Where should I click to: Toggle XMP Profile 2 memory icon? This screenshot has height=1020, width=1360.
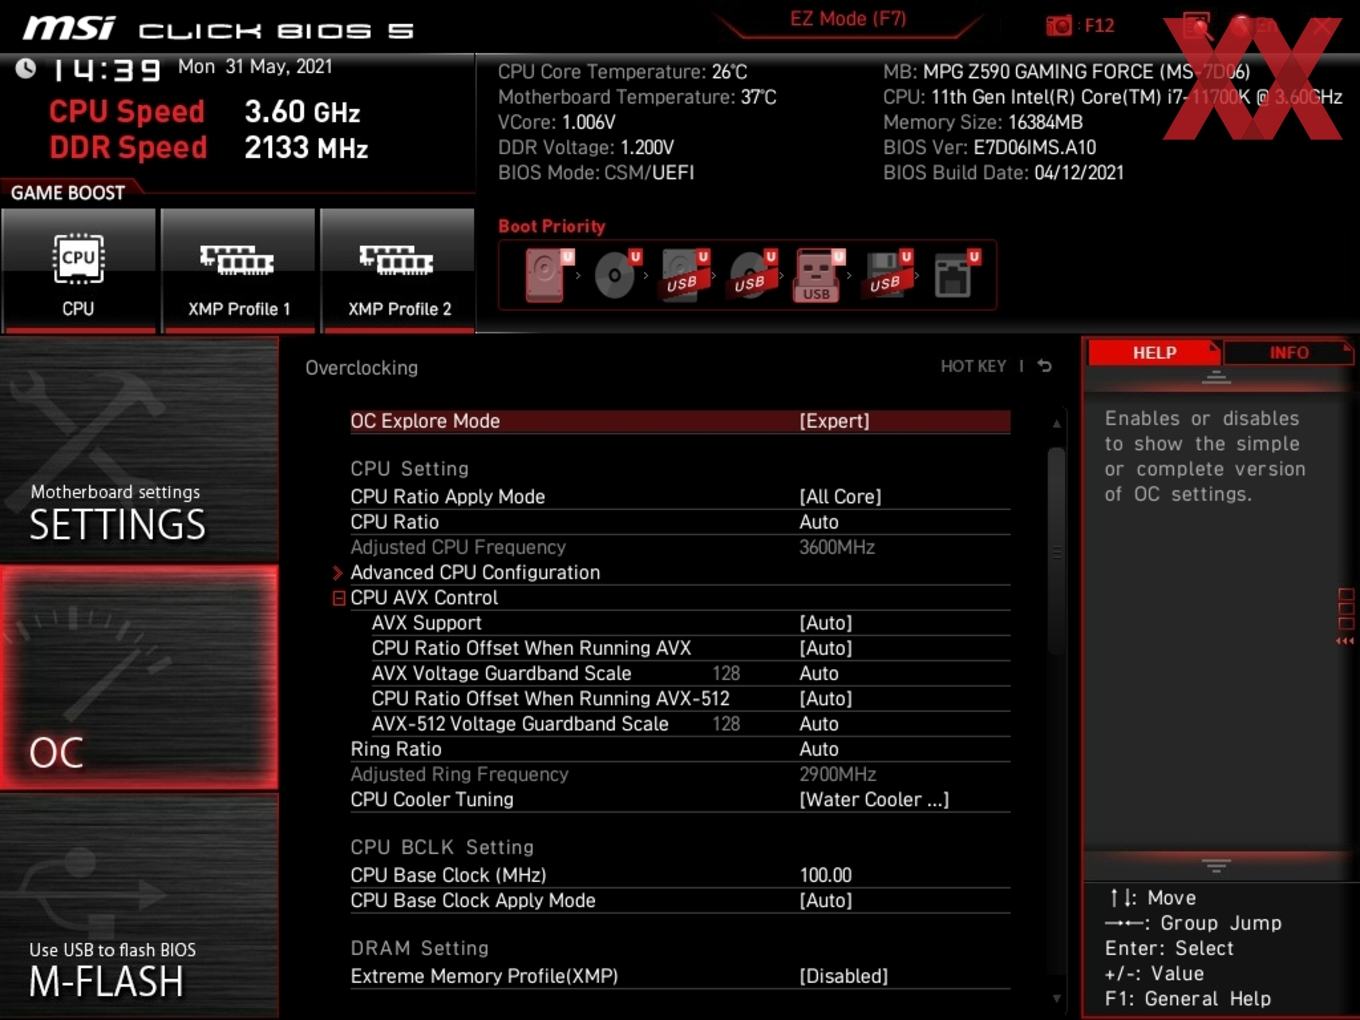(398, 270)
